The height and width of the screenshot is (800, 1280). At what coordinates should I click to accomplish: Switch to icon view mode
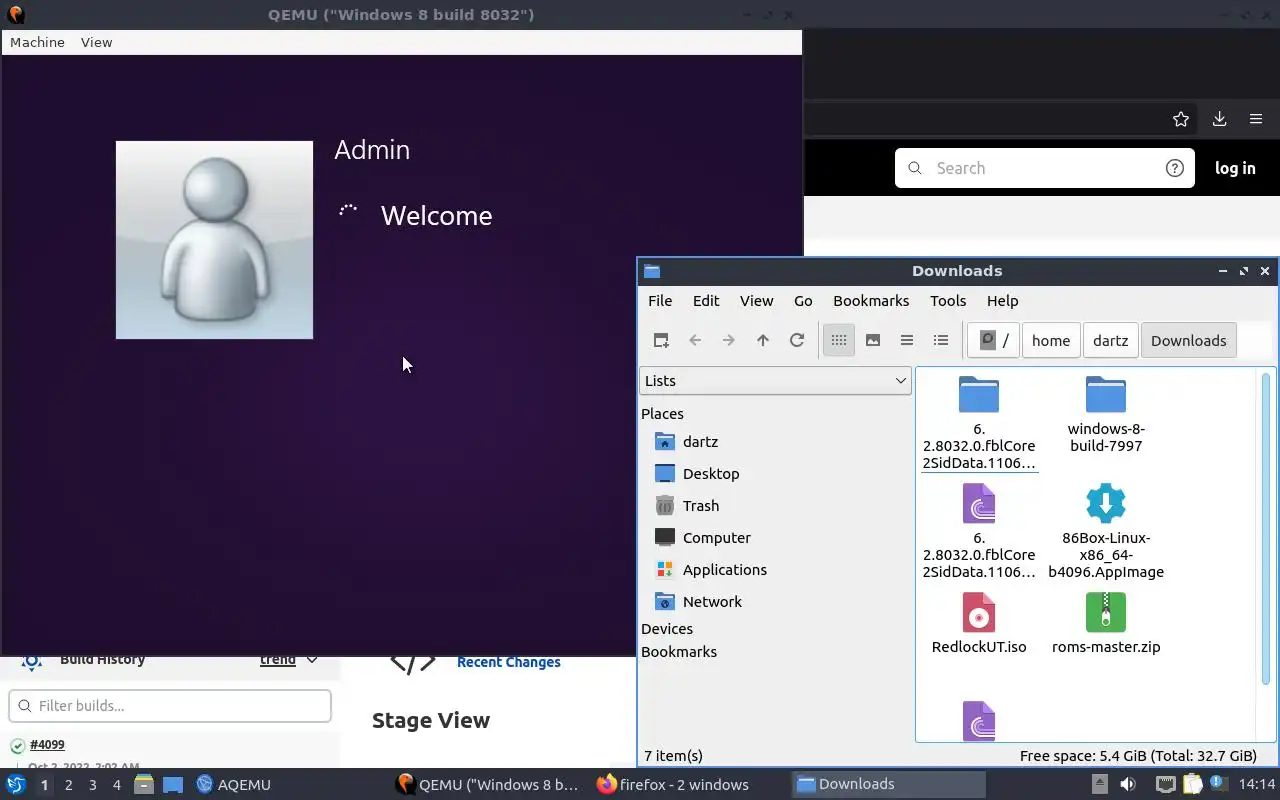839,340
